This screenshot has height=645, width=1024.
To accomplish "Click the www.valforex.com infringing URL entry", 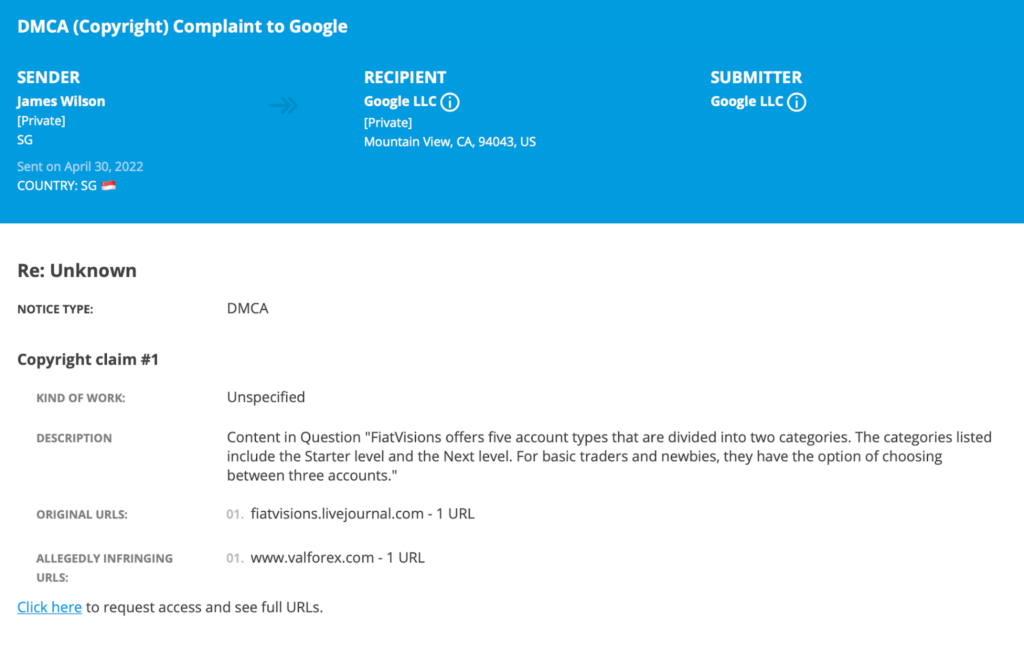I will coord(338,558).
